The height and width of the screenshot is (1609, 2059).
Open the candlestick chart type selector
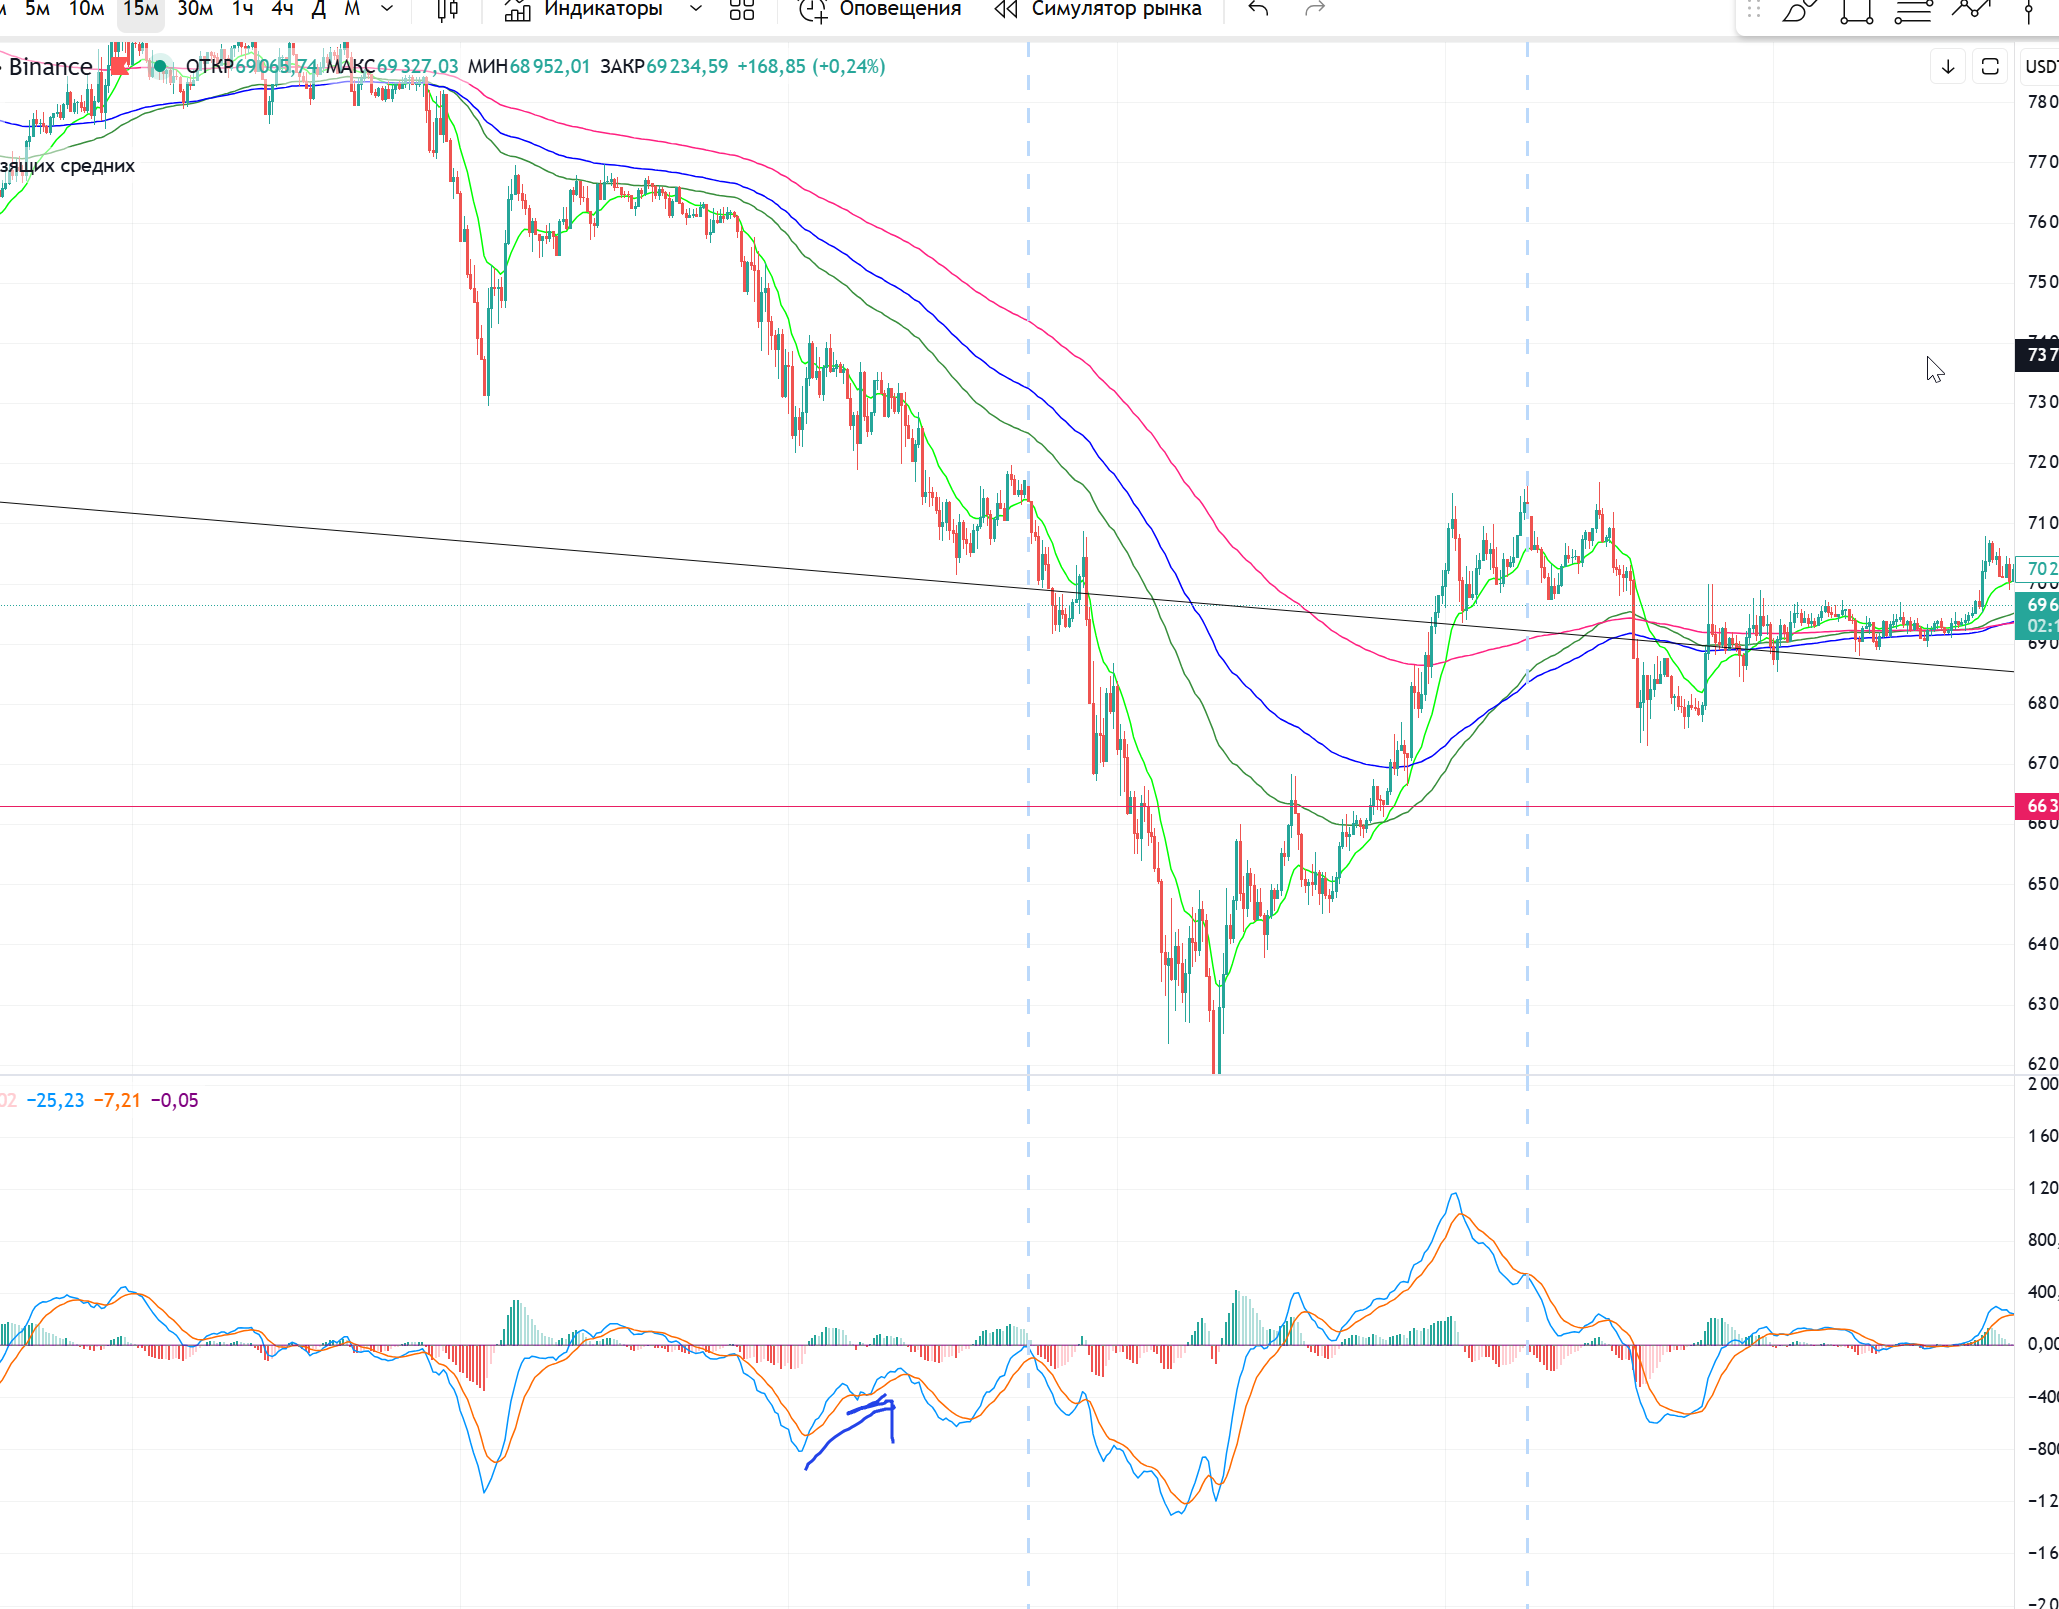[x=447, y=10]
